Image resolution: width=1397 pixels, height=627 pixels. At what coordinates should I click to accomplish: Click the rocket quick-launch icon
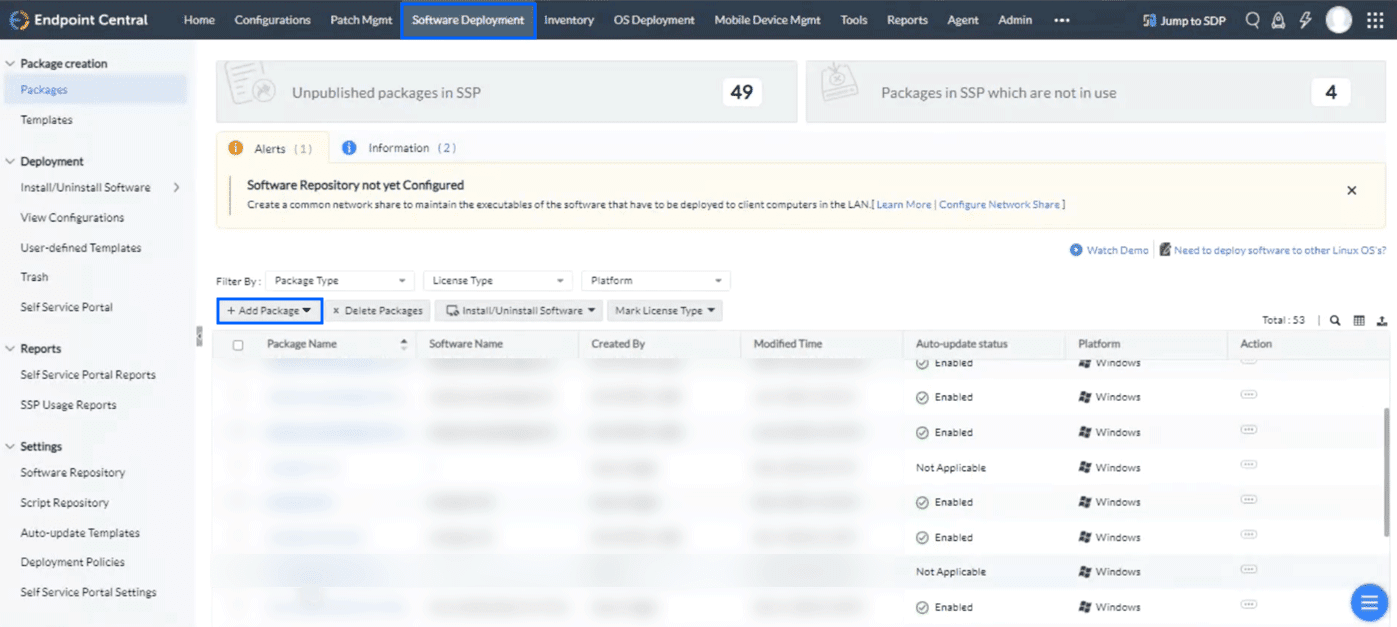(1278, 20)
